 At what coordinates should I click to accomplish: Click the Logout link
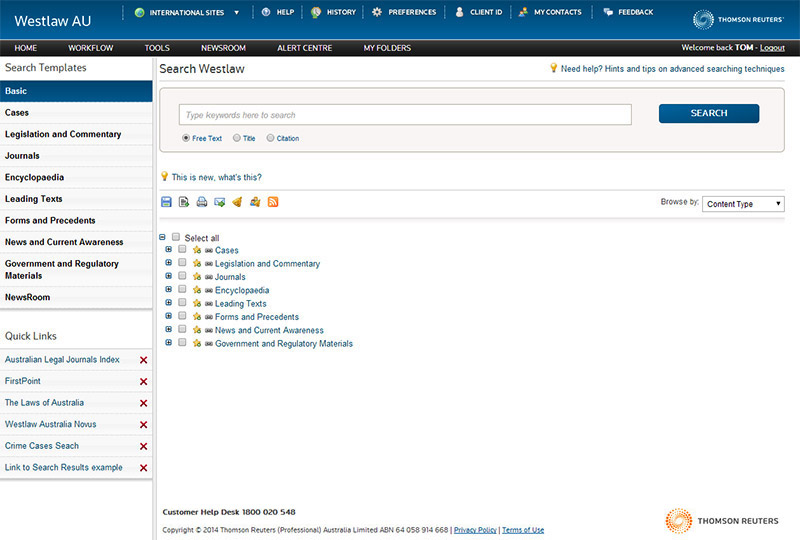772,47
